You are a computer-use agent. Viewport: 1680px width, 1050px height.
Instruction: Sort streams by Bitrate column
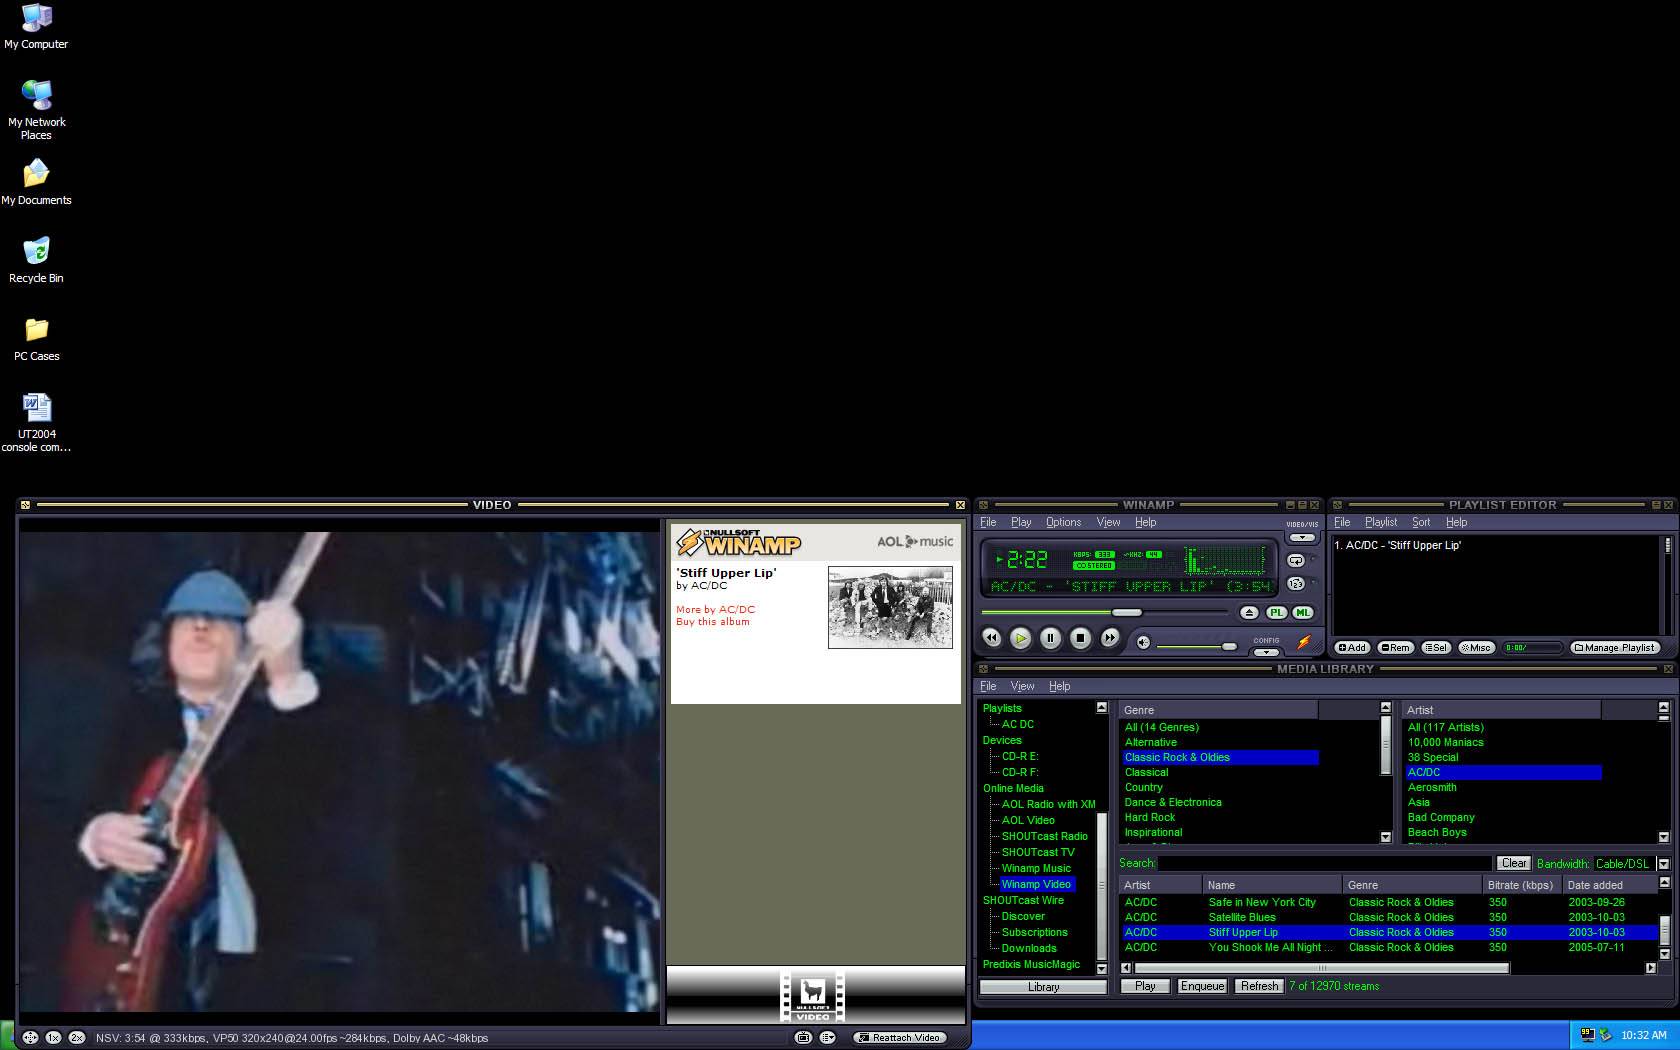pyautogui.click(x=1521, y=885)
